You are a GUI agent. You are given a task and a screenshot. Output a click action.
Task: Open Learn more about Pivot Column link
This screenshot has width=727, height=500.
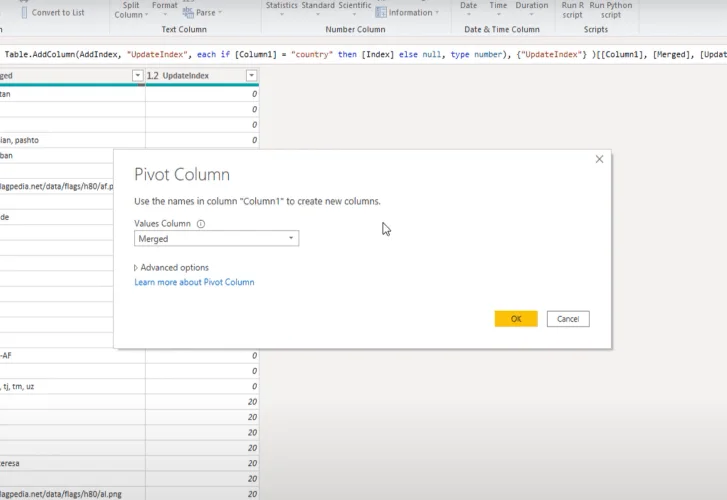tap(194, 282)
